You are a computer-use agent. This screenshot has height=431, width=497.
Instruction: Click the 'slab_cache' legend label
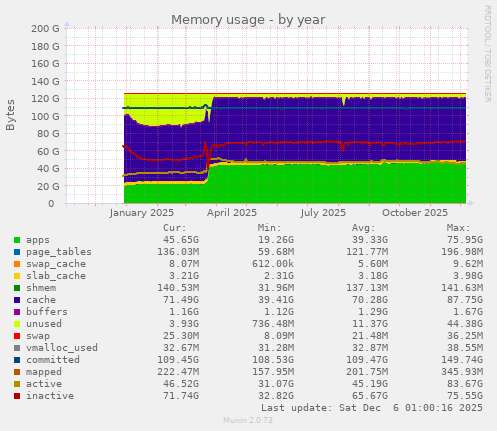(56, 276)
